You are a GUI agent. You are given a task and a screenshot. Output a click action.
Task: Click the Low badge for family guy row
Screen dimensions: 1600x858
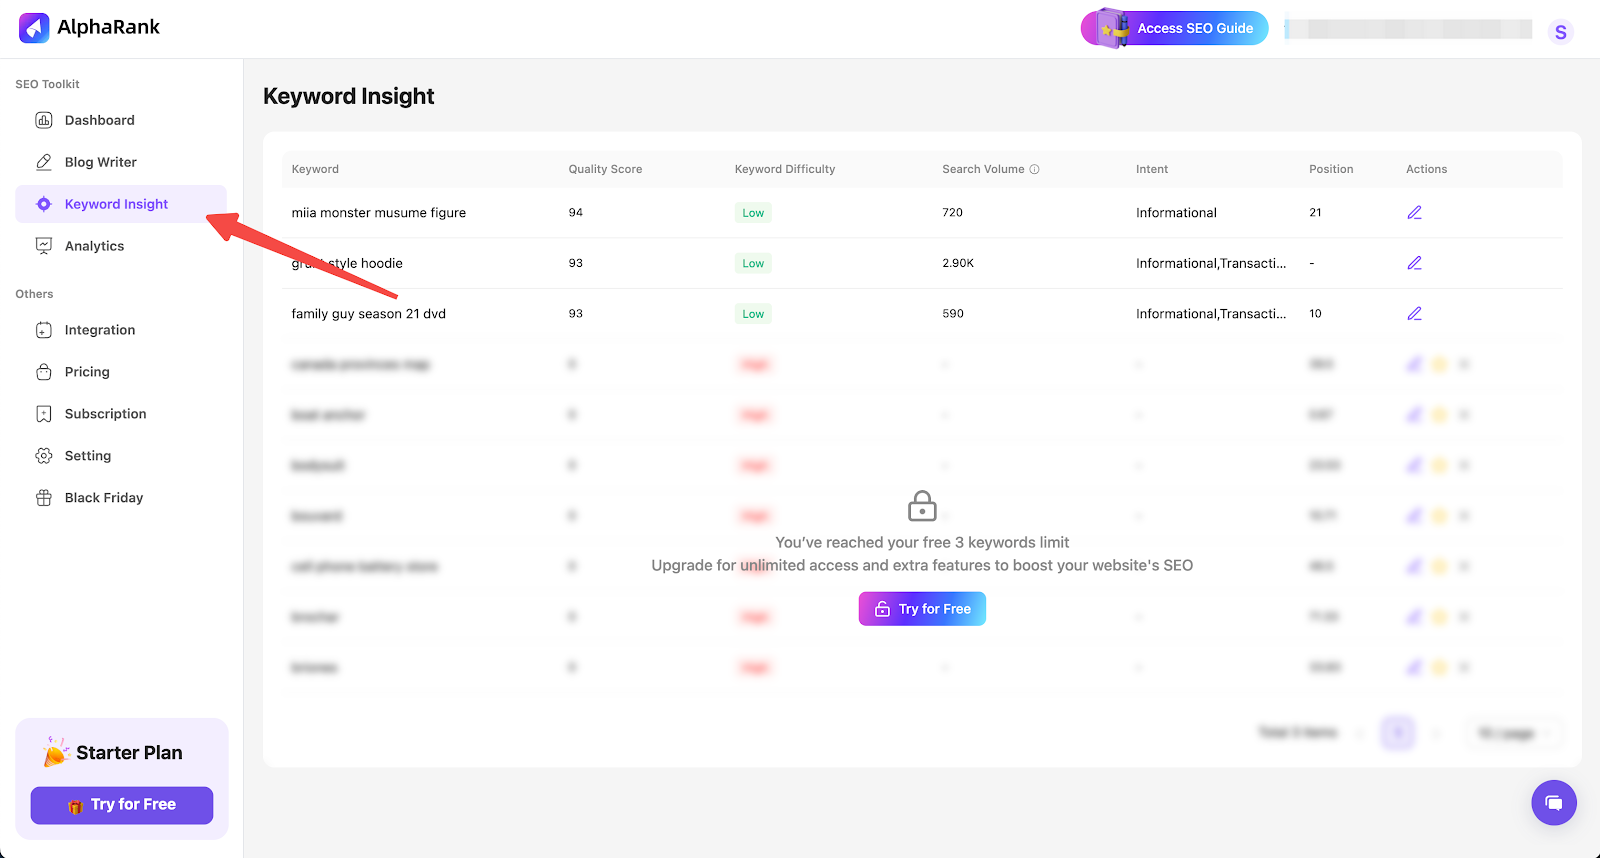753,314
